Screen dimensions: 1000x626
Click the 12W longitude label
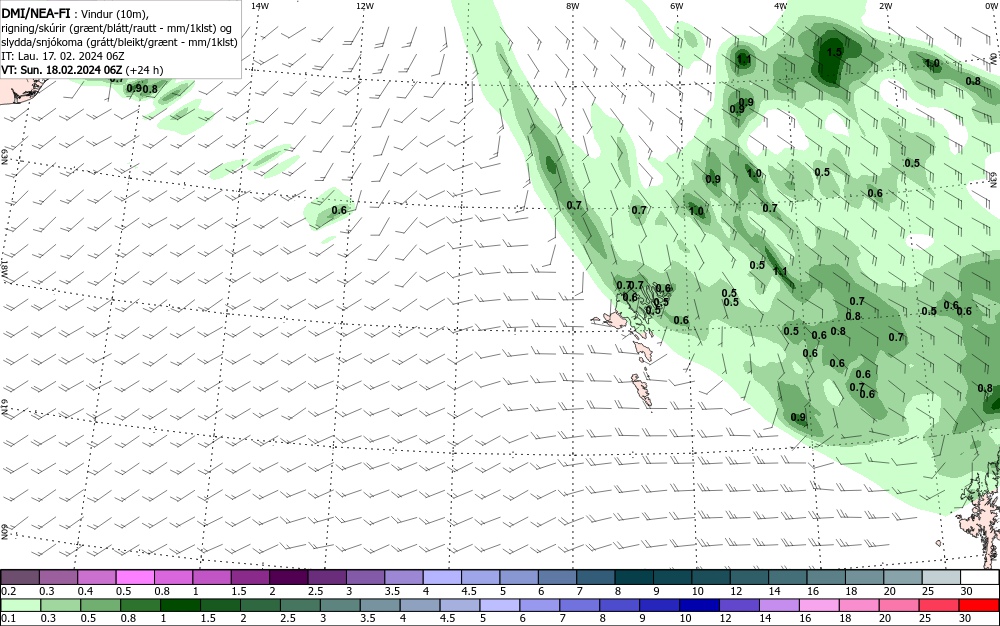tap(365, 6)
